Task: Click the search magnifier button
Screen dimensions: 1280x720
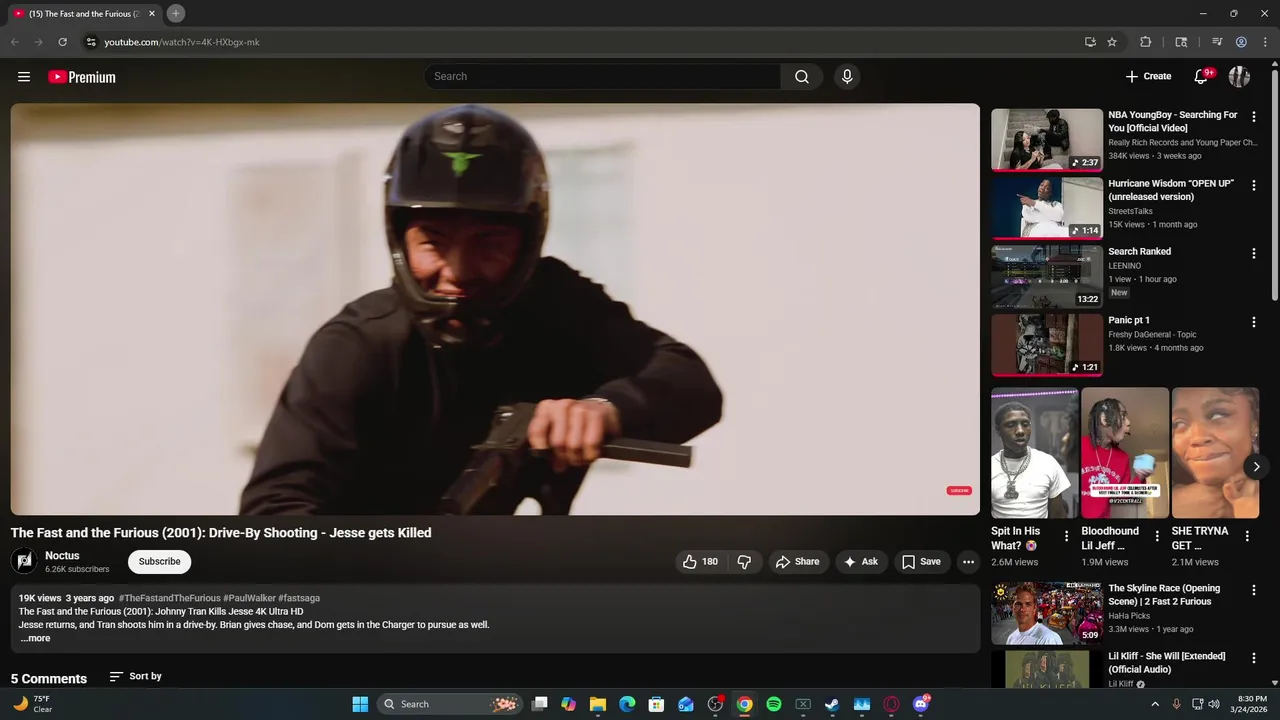Action: tap(802, 77)
